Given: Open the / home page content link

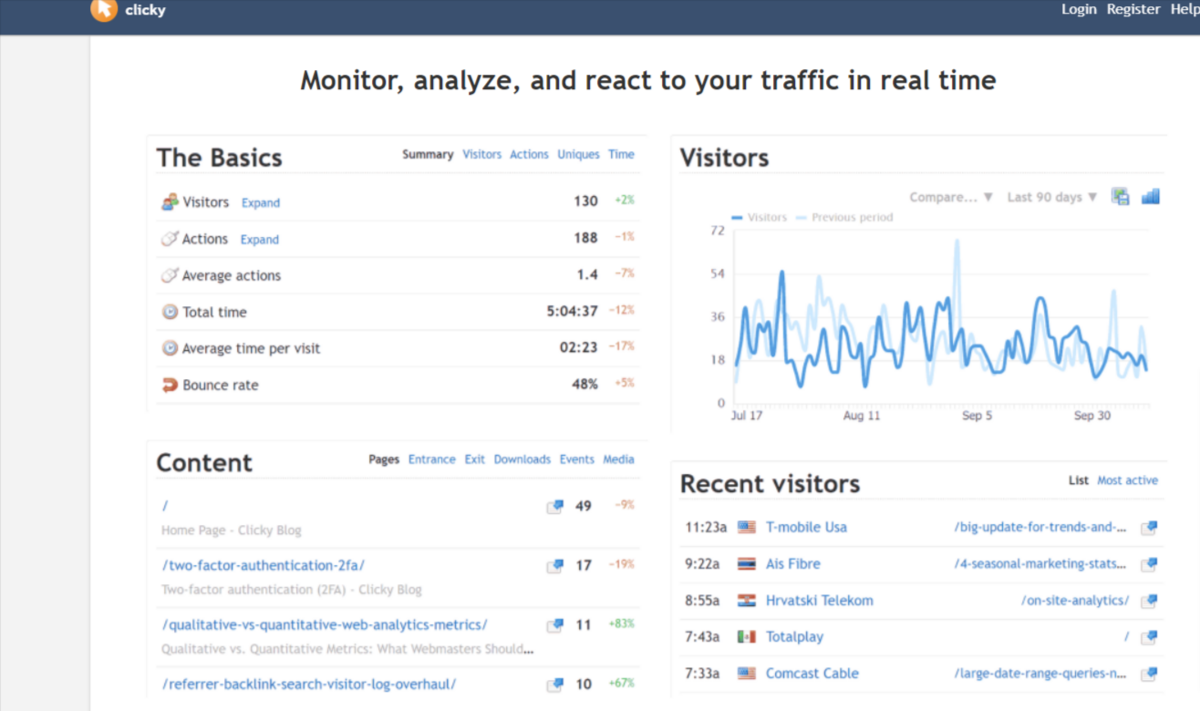Looking at the screenshot, I should tap(164, 506).
